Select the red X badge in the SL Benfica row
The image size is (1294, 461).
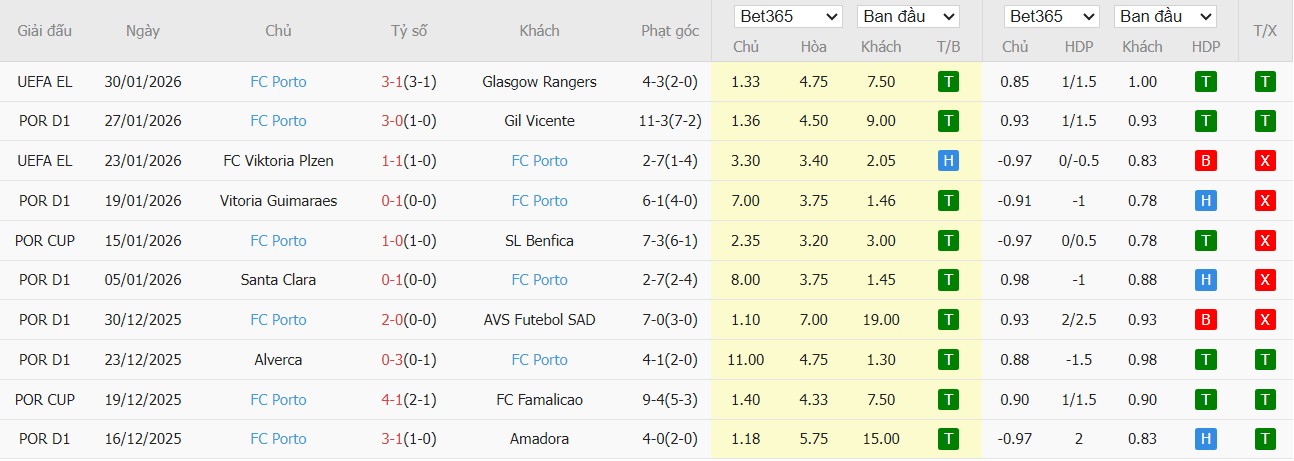coord(1265,241)
